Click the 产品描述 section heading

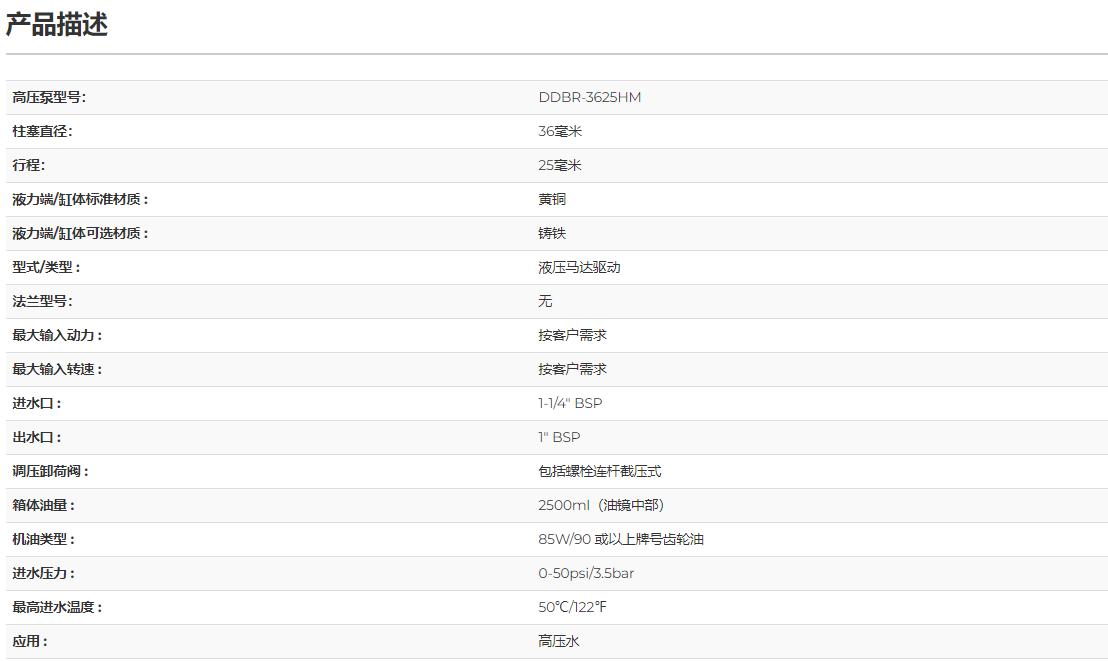coord(57,25)
